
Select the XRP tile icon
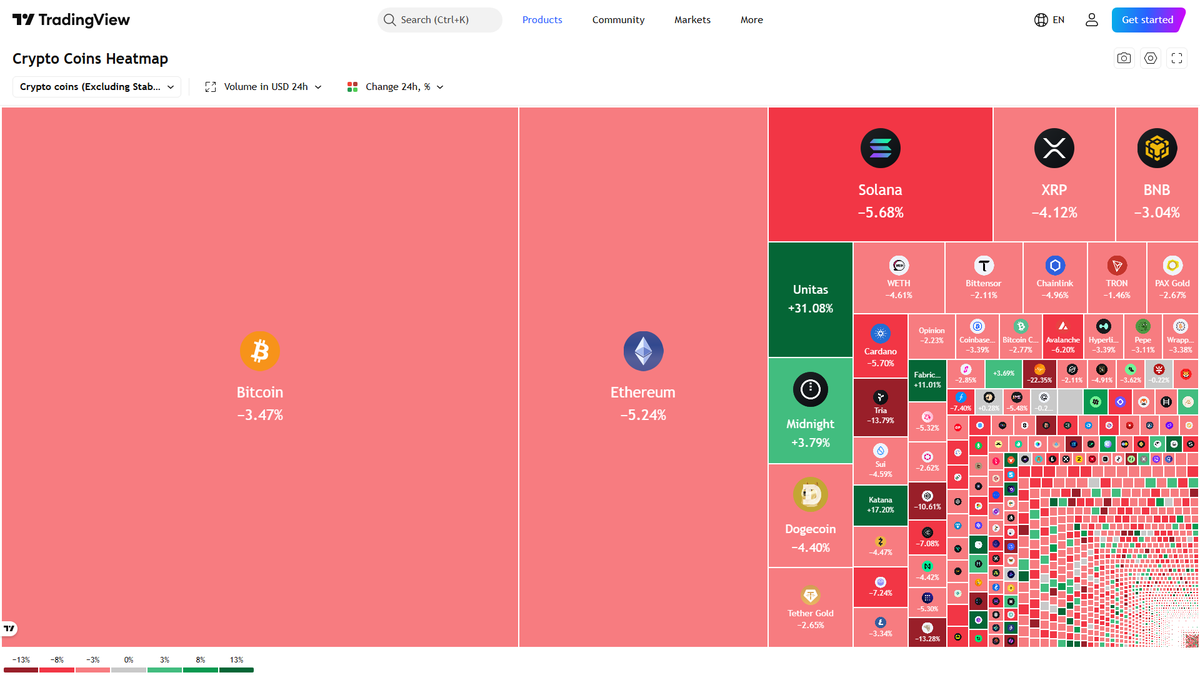coord(1054,148)
